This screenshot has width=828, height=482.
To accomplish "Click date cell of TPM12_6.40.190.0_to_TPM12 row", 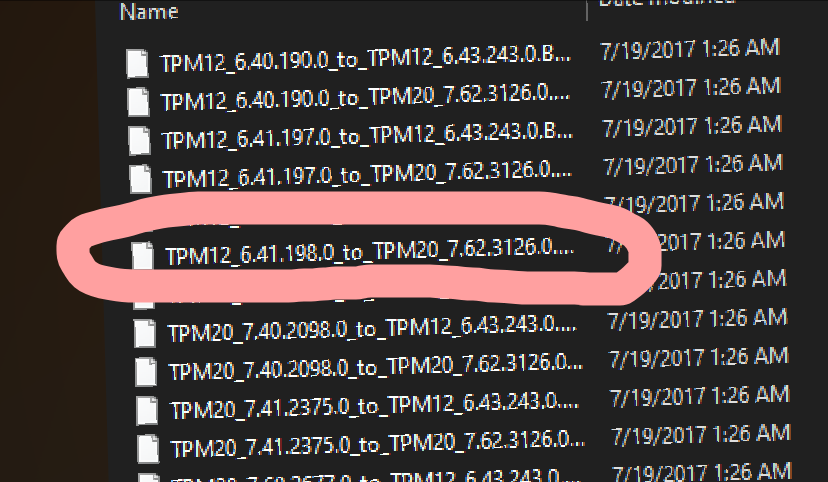I will (690, 49).
